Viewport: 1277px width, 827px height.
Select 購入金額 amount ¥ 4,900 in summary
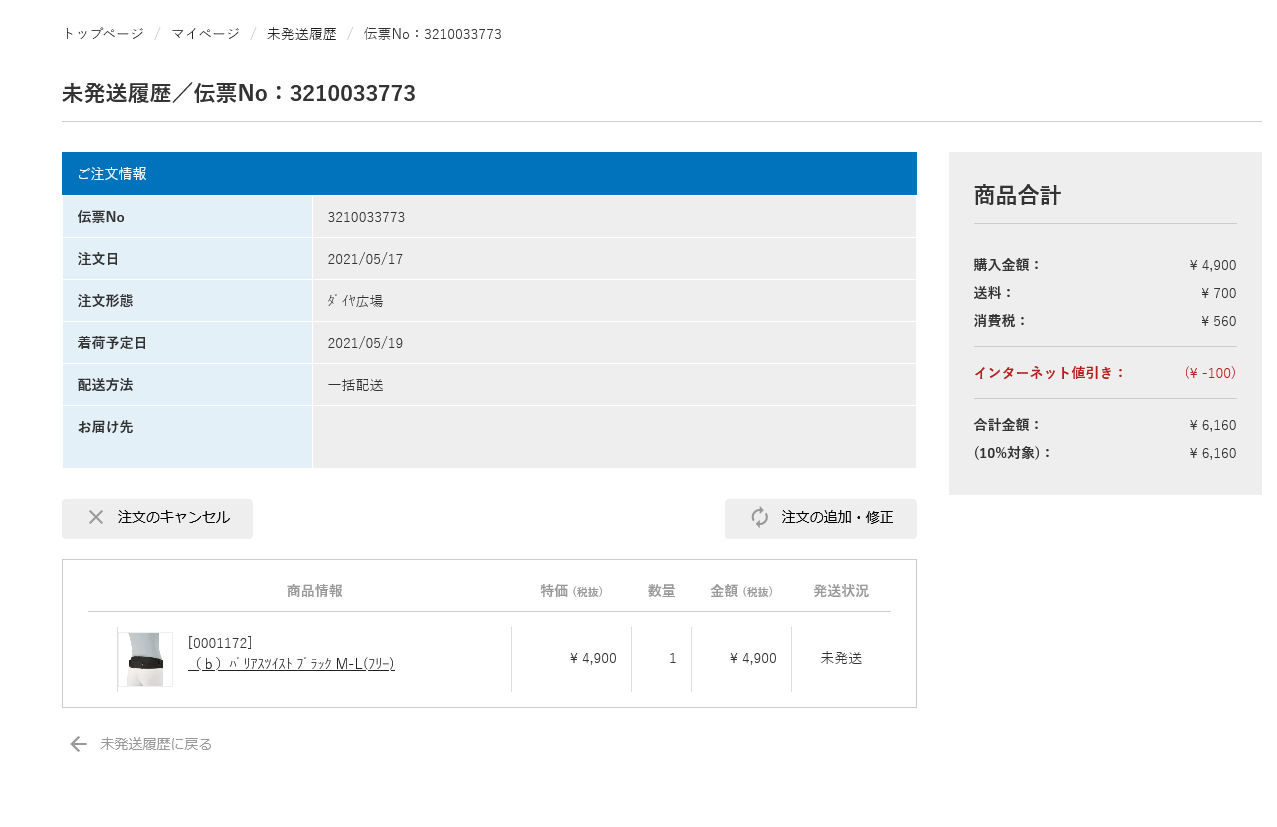1212,265
